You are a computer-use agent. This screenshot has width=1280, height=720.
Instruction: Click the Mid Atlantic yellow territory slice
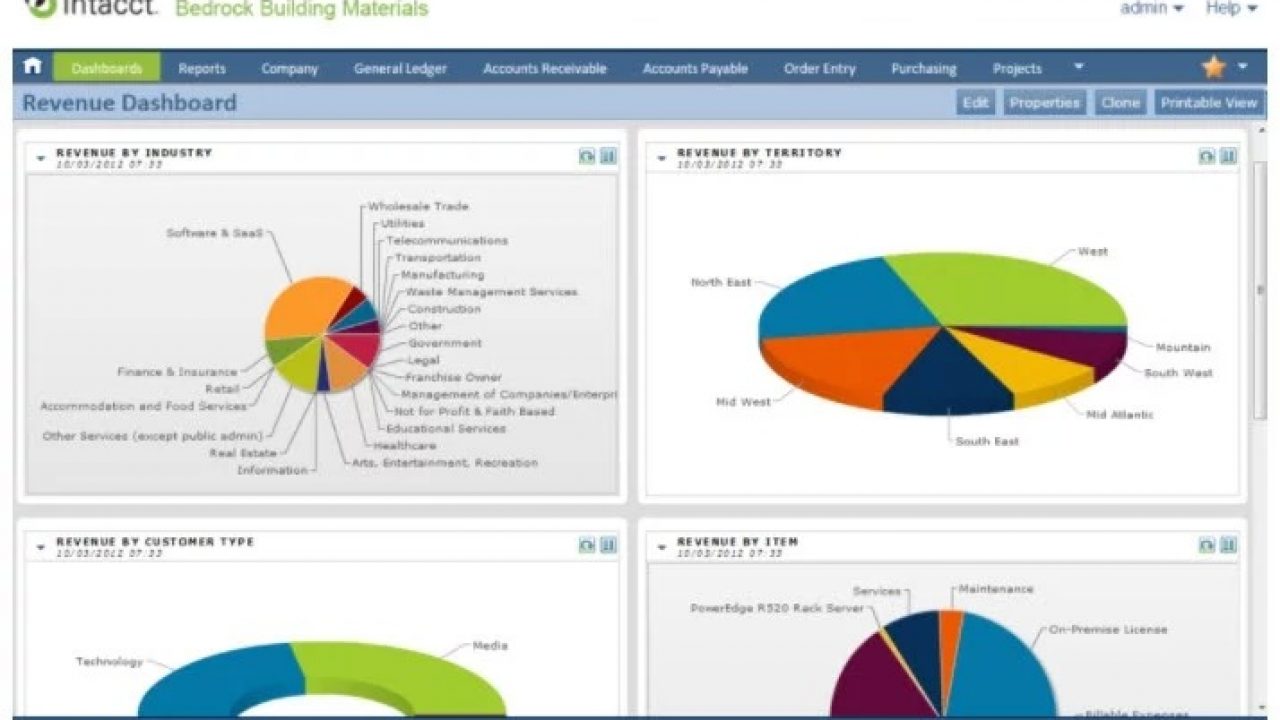[1020, 365]
